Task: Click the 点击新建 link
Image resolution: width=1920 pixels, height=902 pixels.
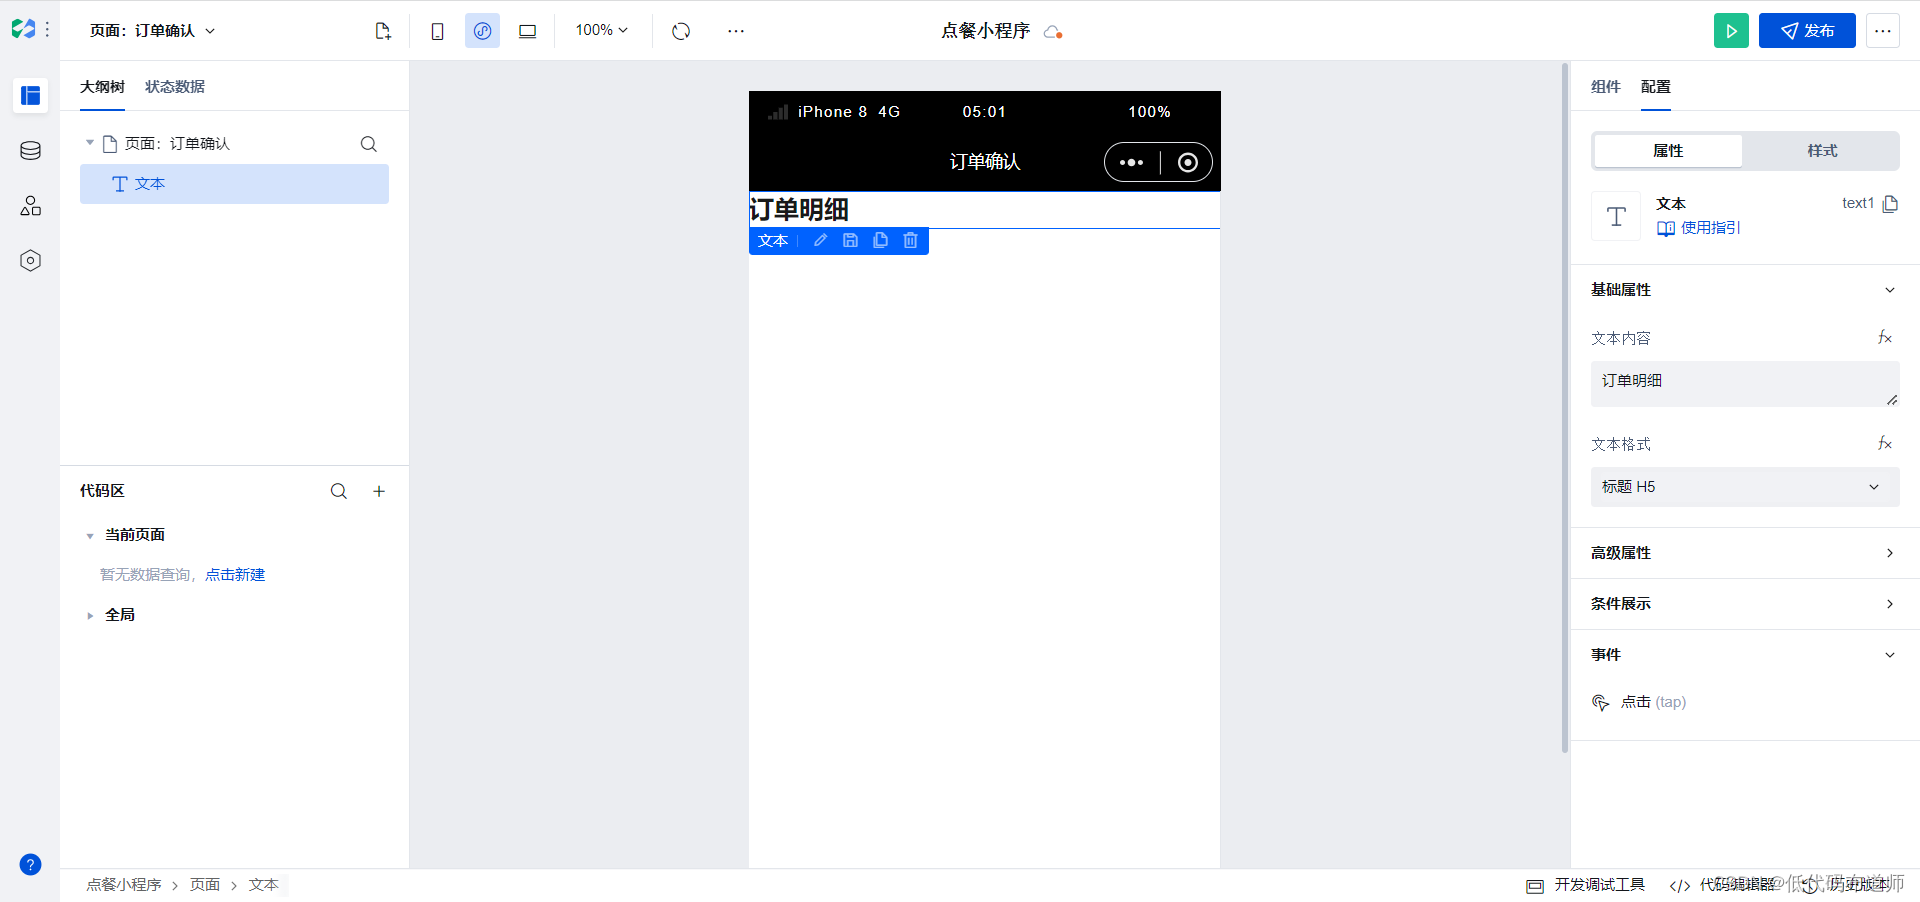Action: (235, 575)
